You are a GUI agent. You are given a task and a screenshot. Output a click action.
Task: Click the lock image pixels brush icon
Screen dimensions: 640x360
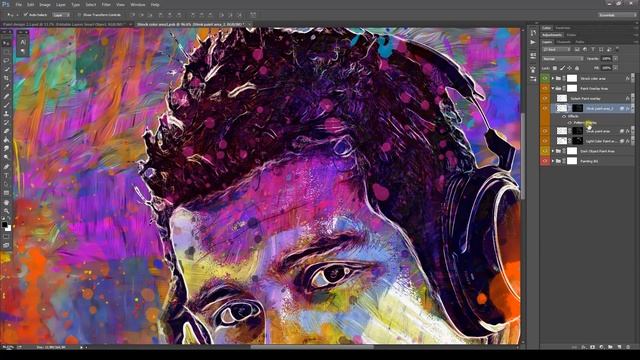point(562,68)
